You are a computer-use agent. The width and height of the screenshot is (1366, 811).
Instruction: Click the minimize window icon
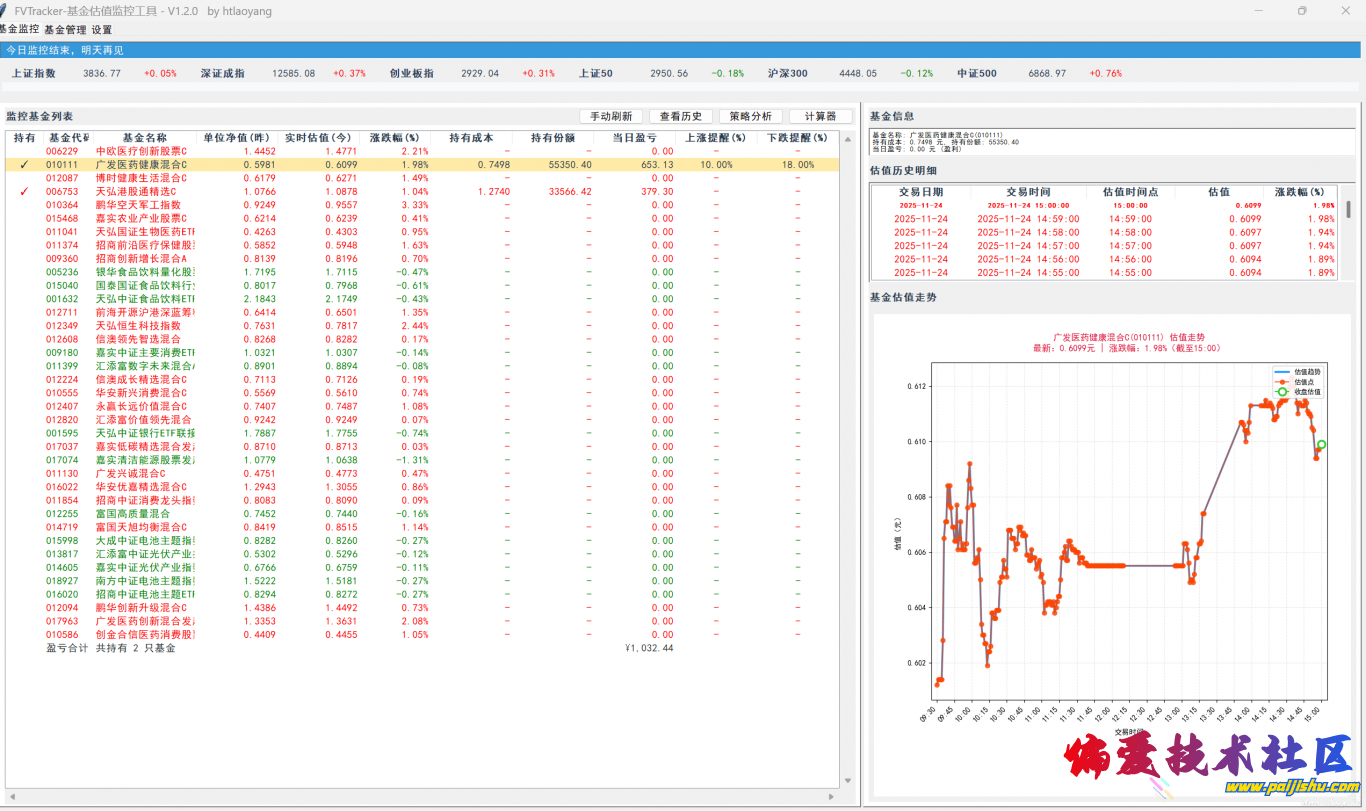(1256, 11)
